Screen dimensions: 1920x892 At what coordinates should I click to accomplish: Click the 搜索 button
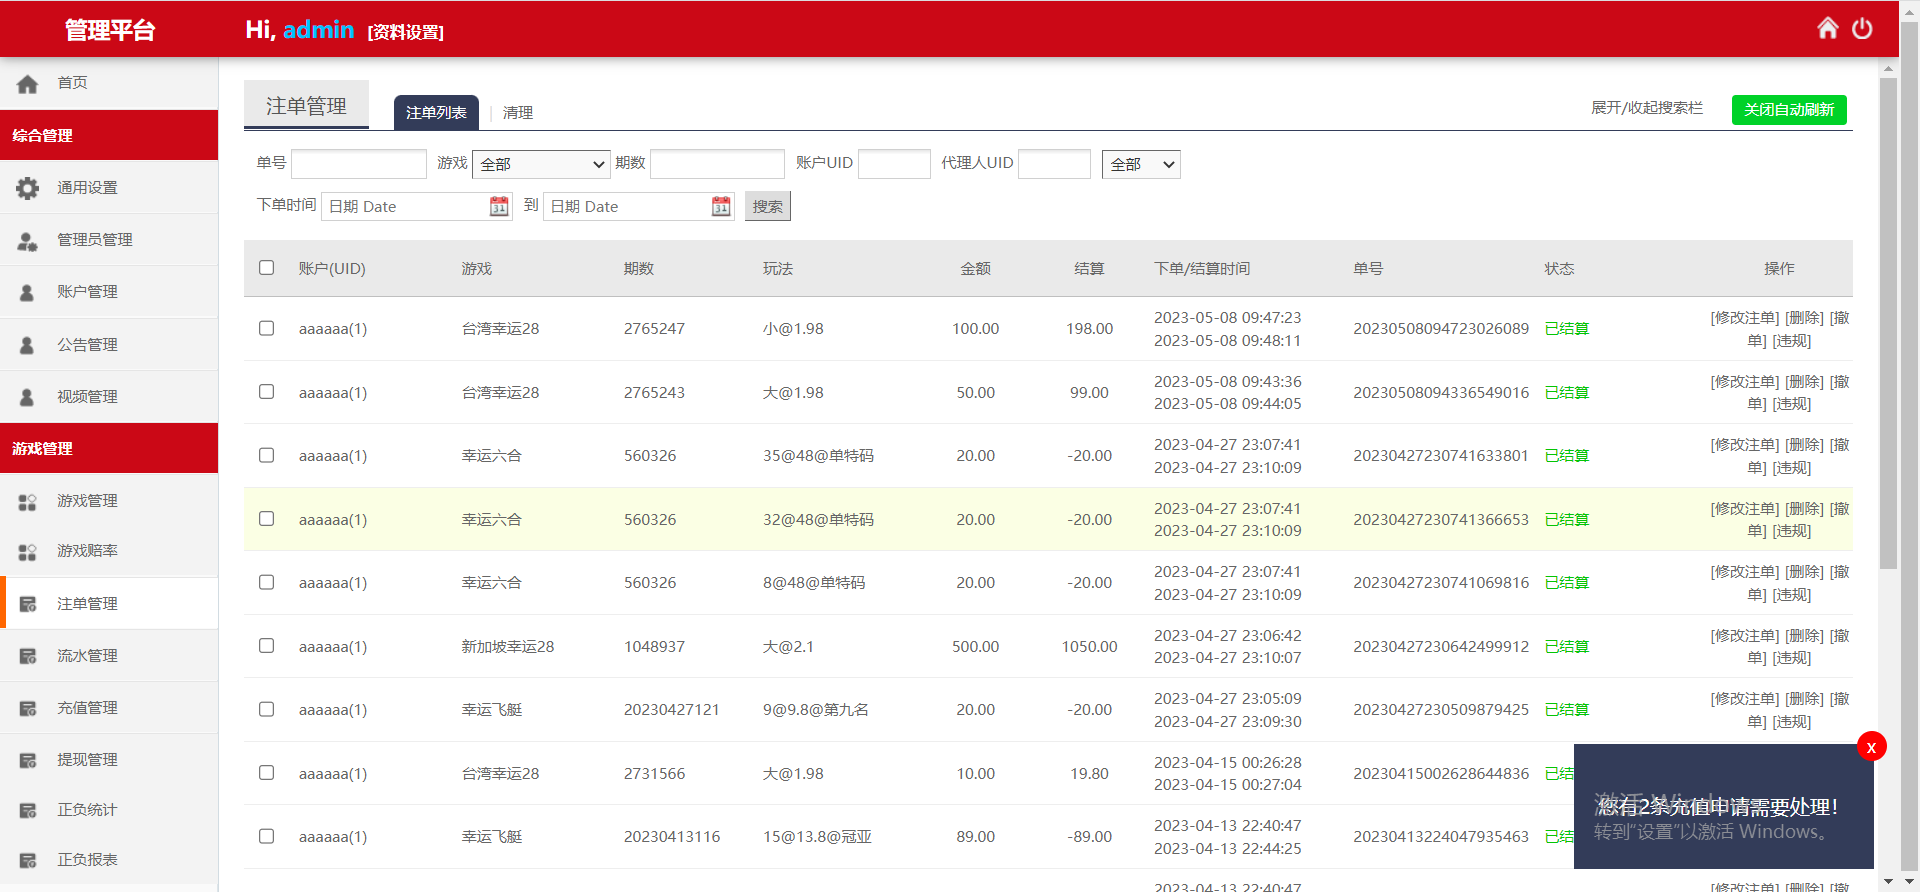pyautogui.click(x=767, y=206)
